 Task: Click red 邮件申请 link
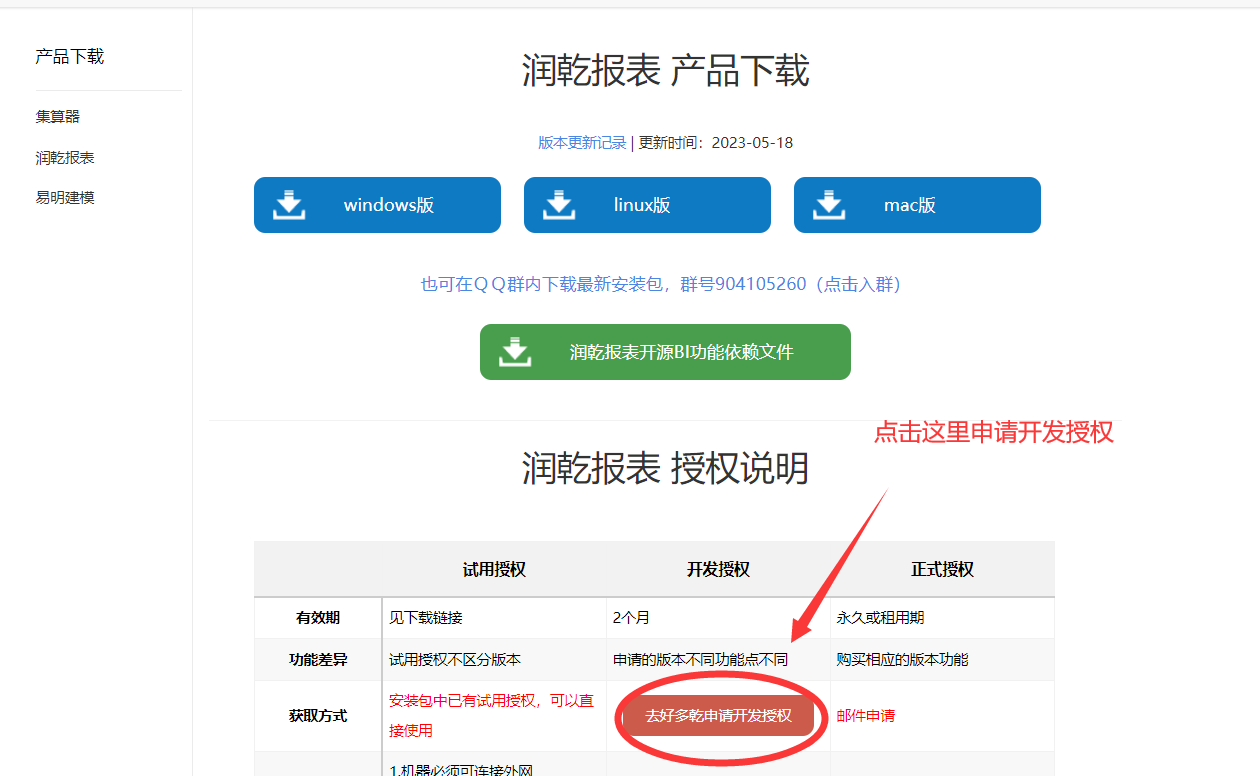click(866, 716)
